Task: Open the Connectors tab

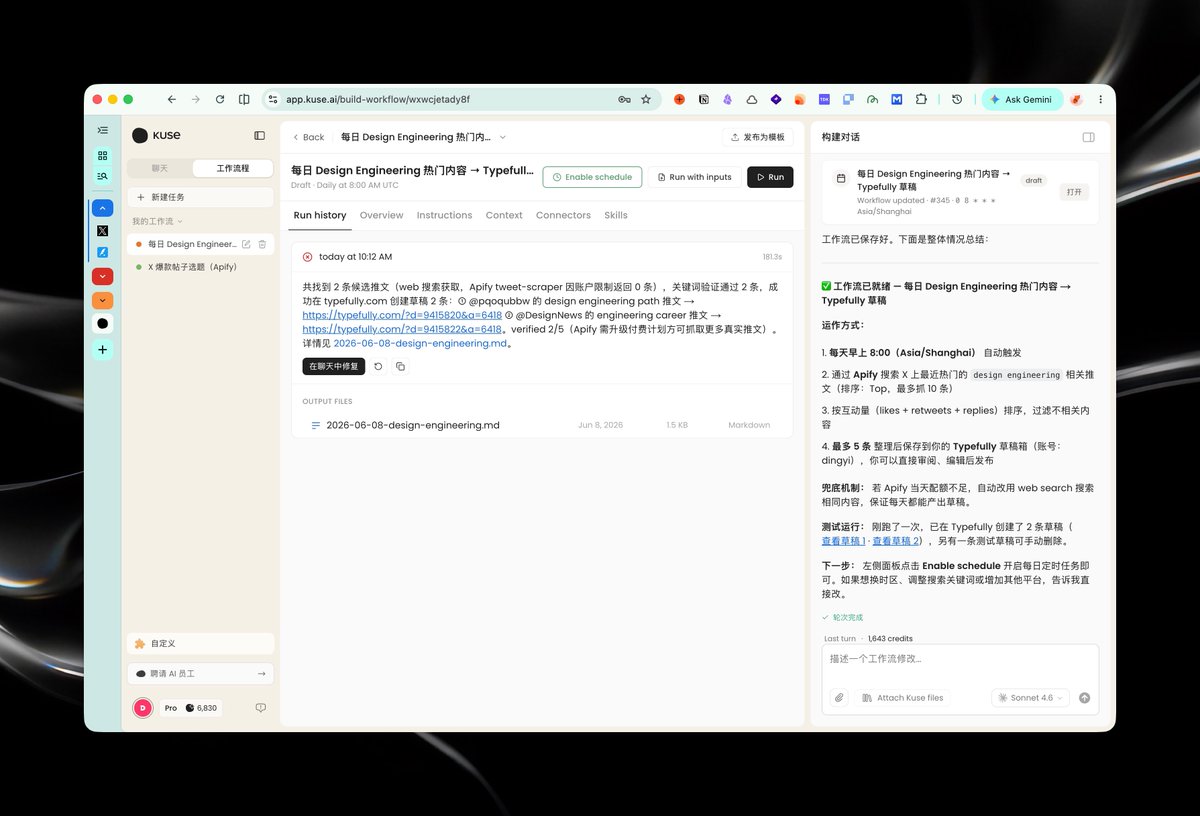Action: 563,215
